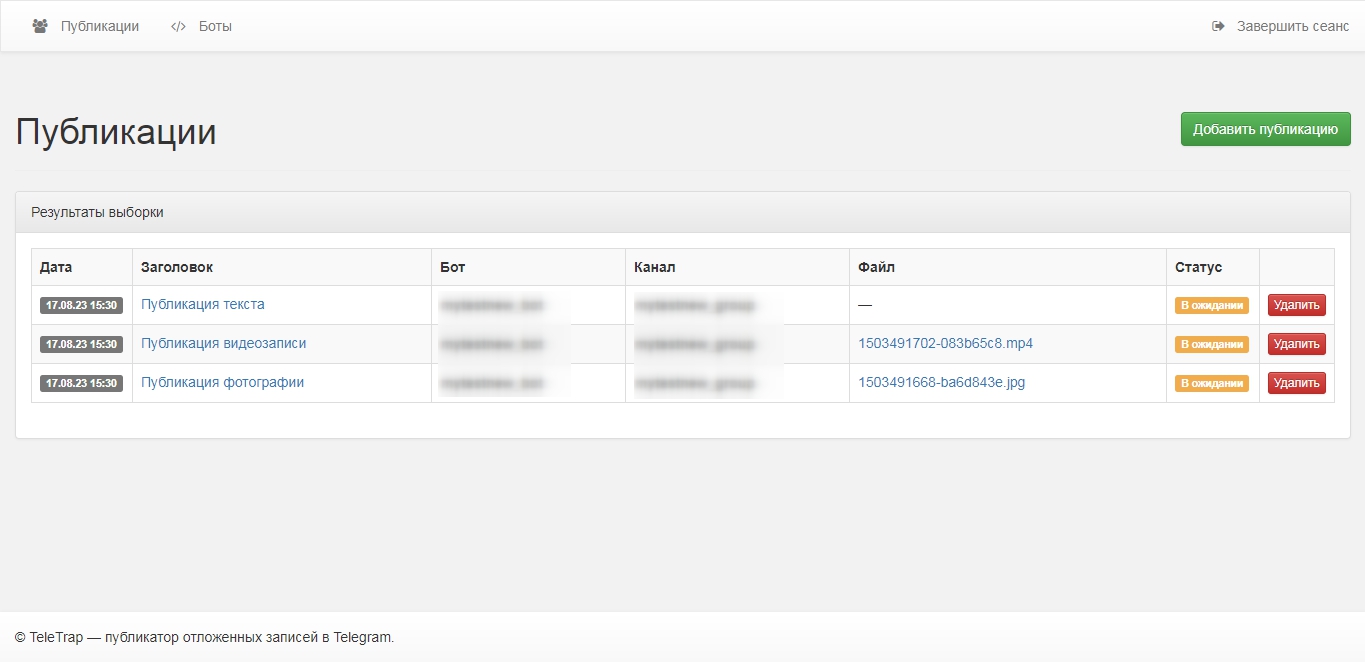Open file 1503491668-ba6d843e.jpg
The height and width of the screenshot is (662, 1365).
pyautogui.click(x=941, y=382)
